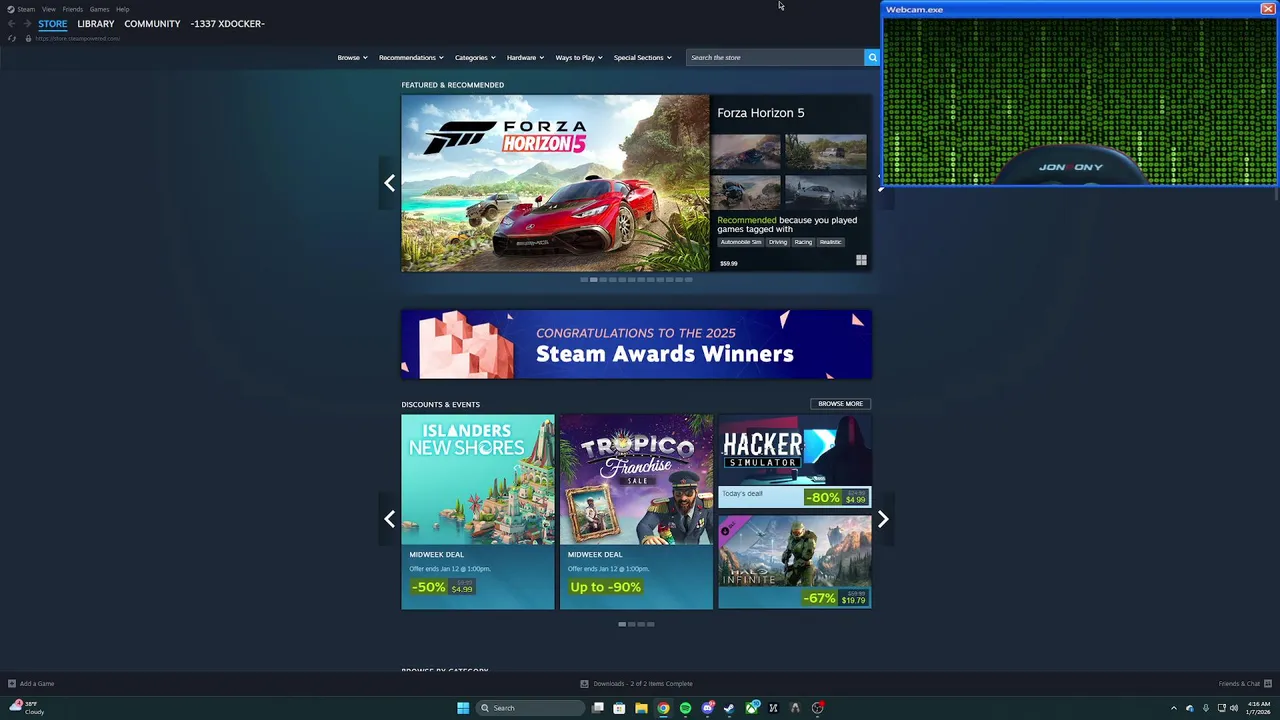
Task: Click the store URL address text
Action: coord(78,38)
